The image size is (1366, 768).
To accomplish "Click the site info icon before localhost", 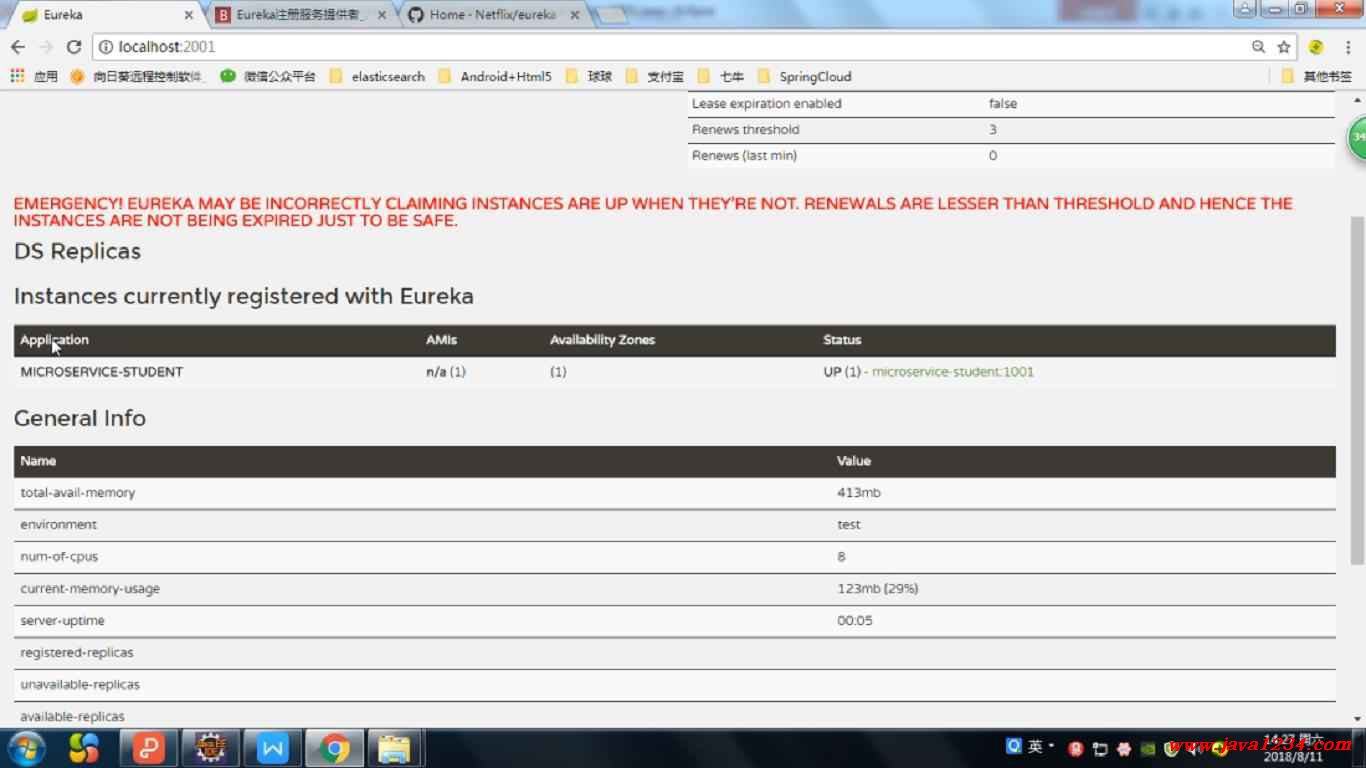I will (106, 47).
